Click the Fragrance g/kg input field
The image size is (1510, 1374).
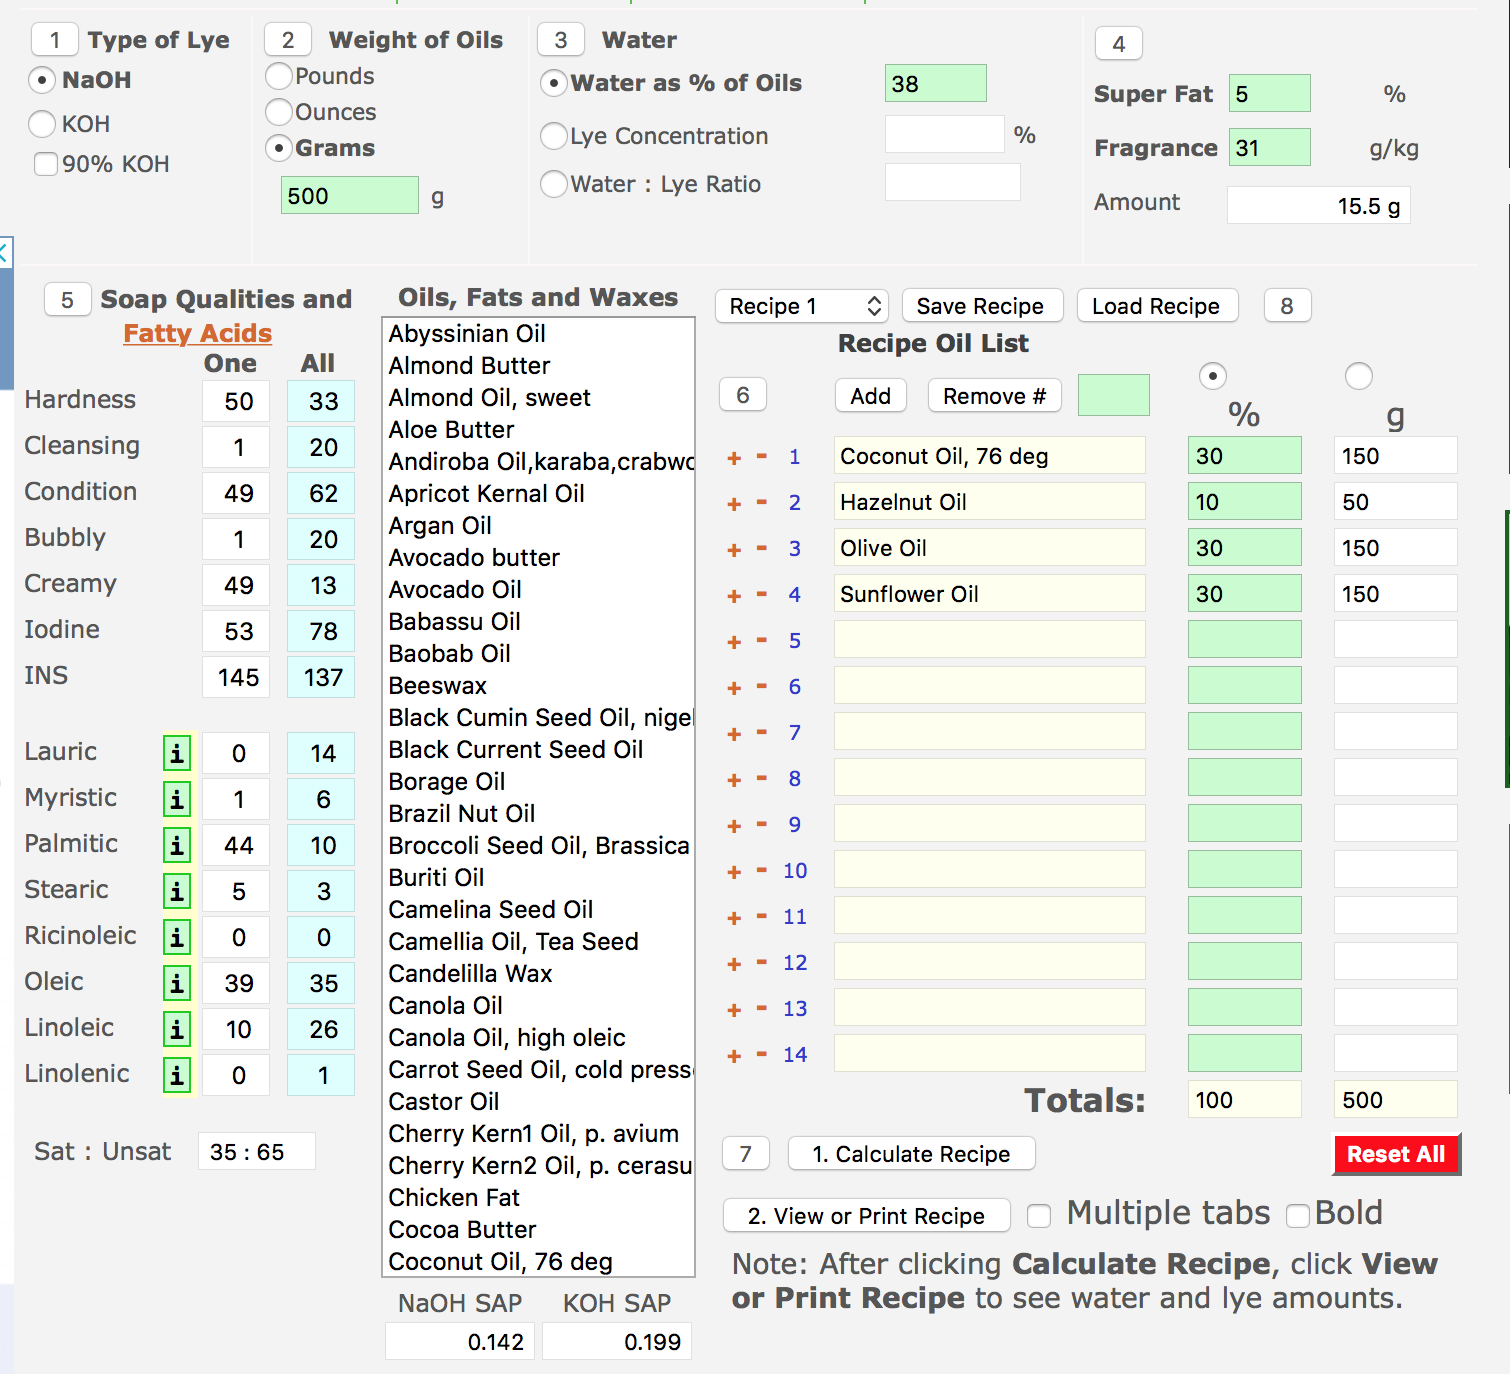tap(1270, 147)
